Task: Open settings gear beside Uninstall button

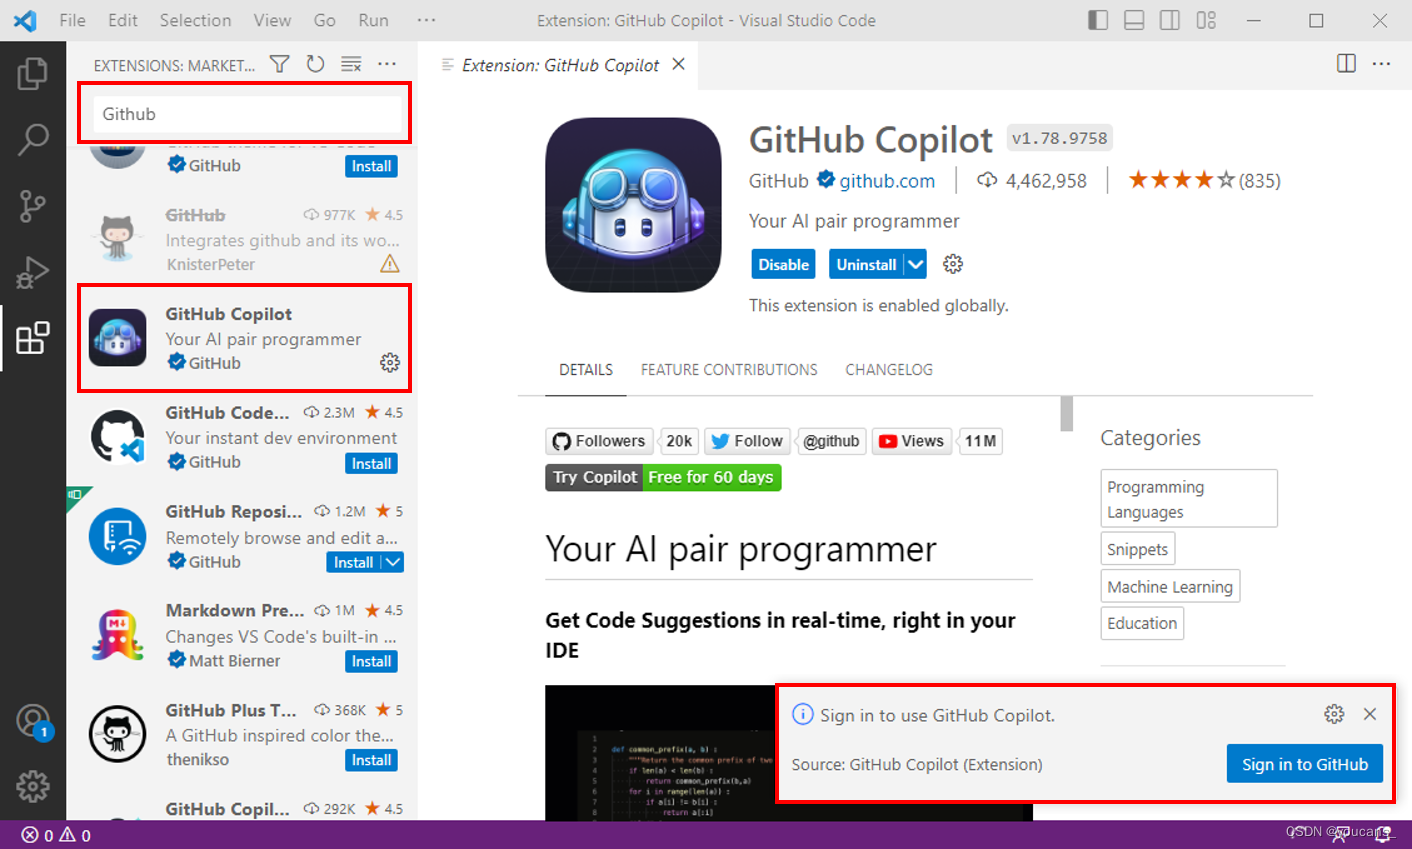Action: [953, 264]
